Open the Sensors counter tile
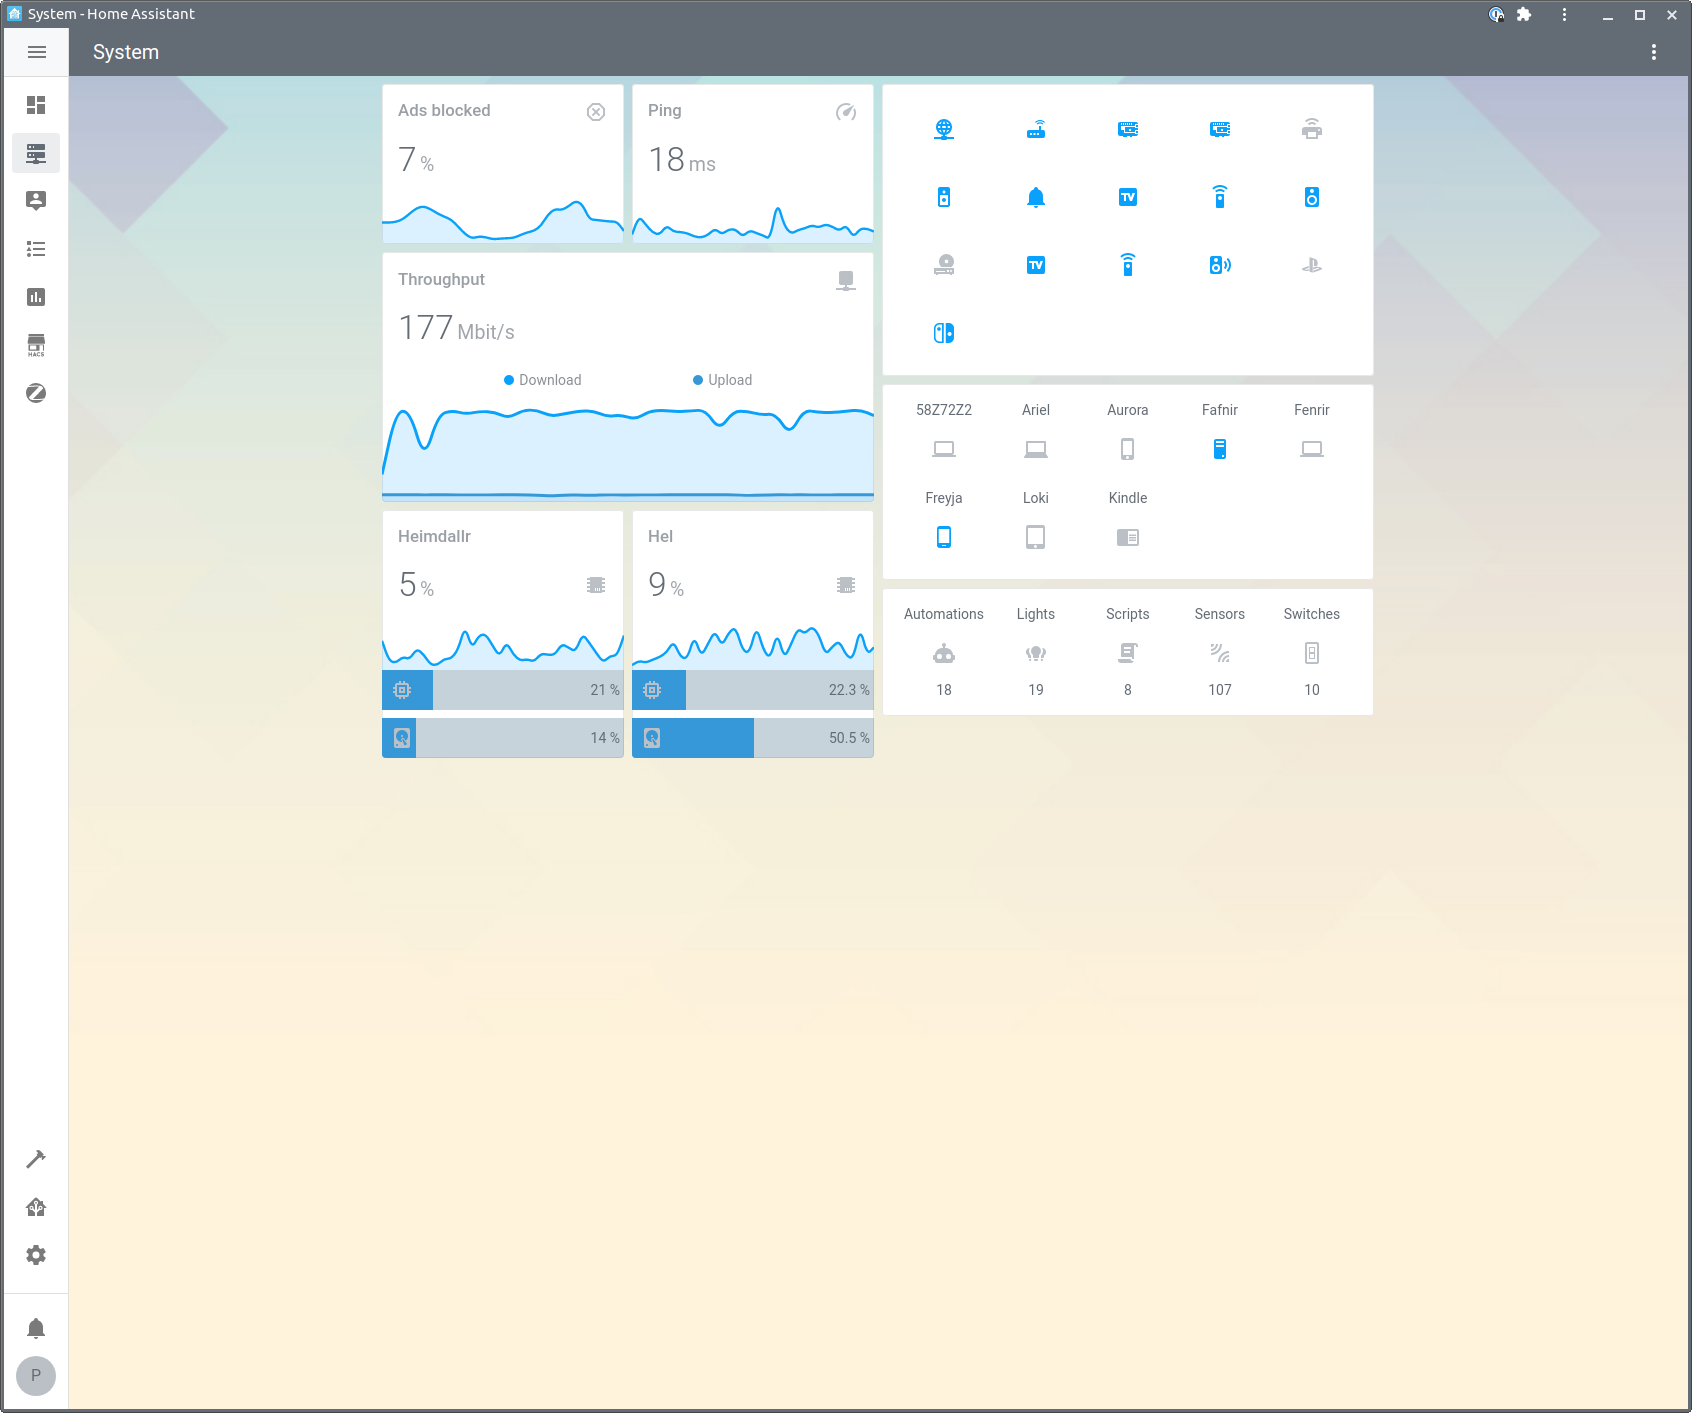Screen dimensions: 1692x1413 pyautogui.click(x=1220, y=652)
